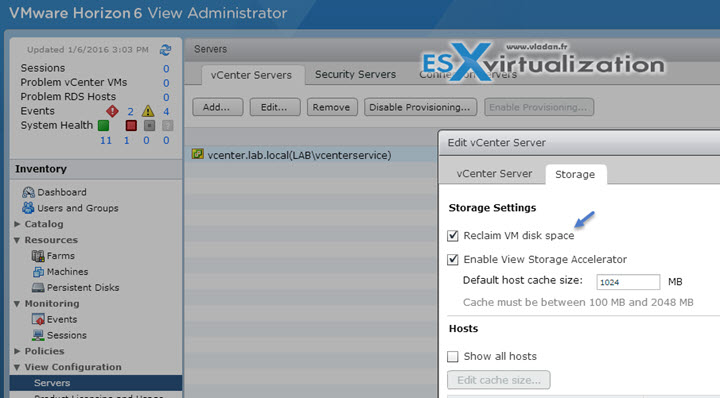Open the Users and Groups item
Viewport: 720px width, 398px height.
(x=78, y=208)
